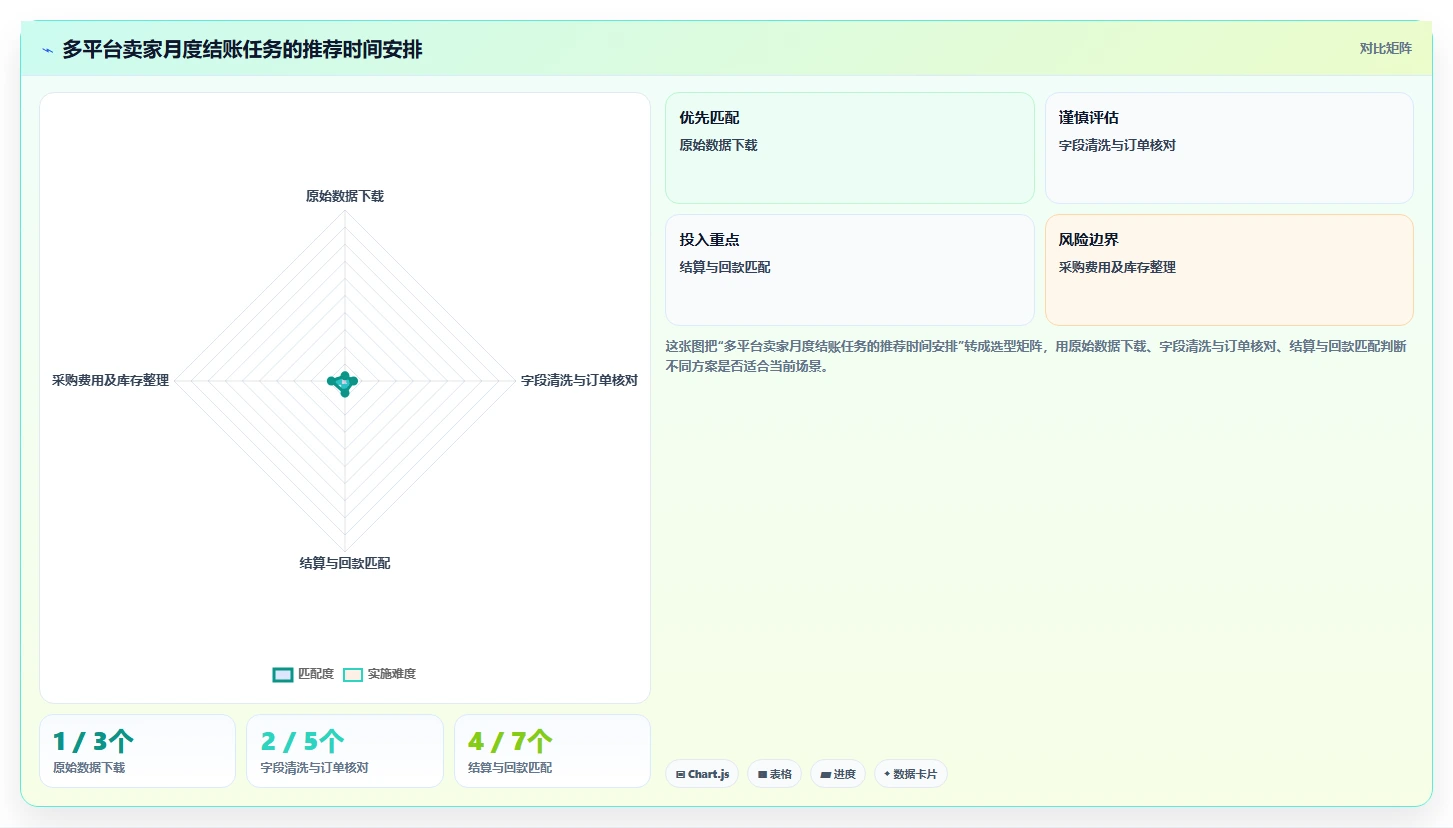Click the 对比矩阵 label in header
The height and width of the screenshot is (828, 1453).
point(1385,49)
